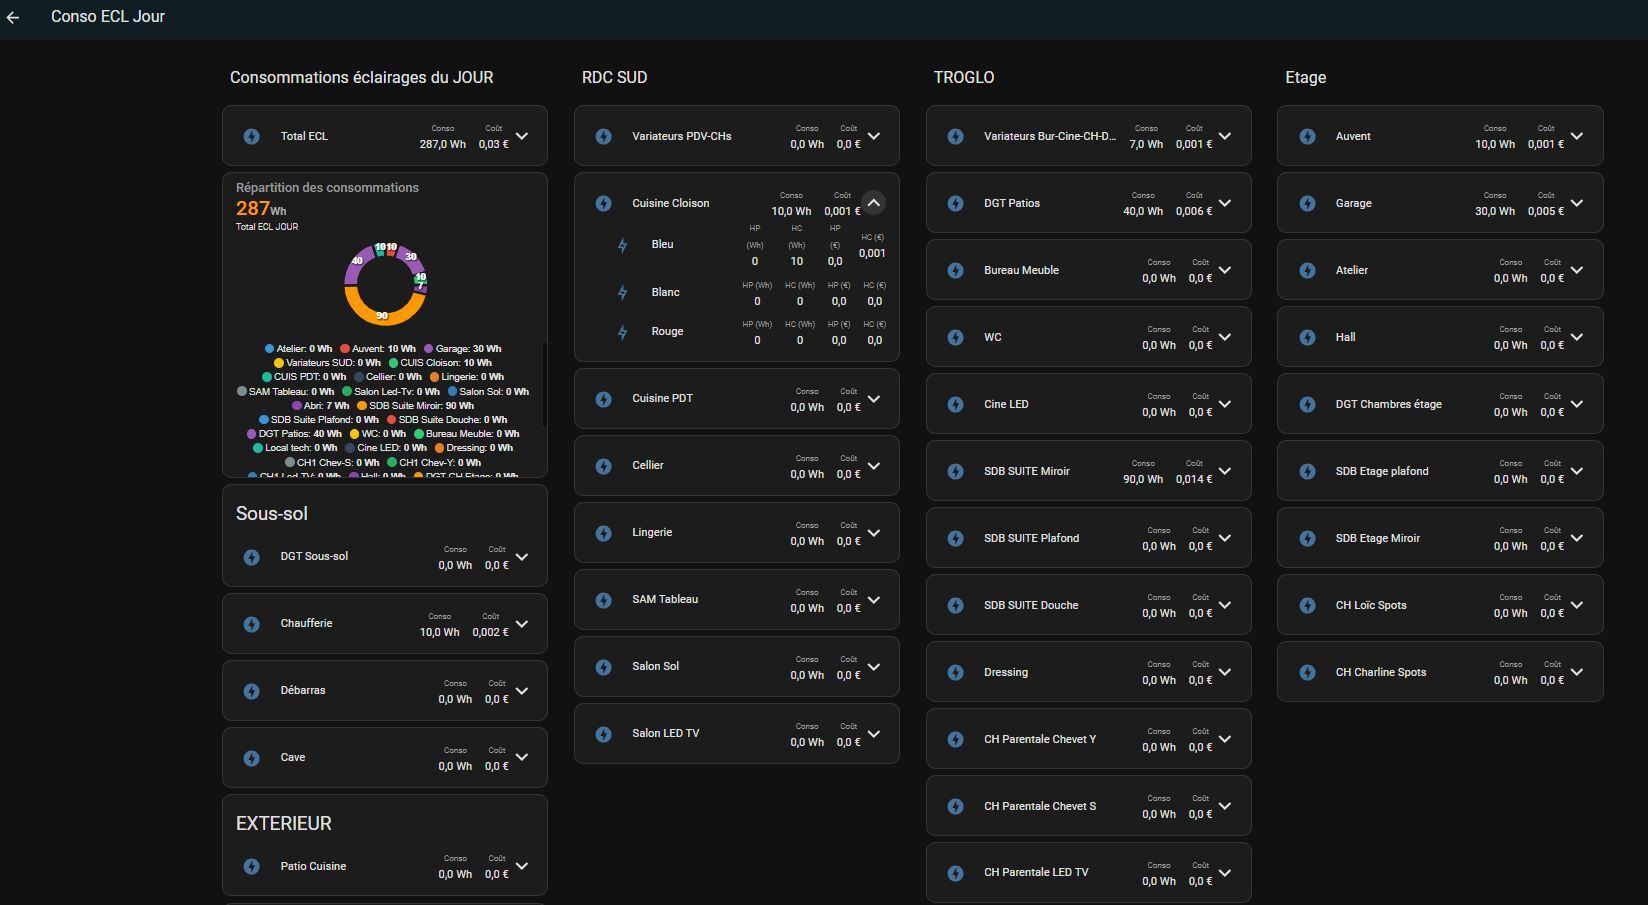This screenshot has height=905, width=1648.
Task: Toggle SDB Suite Miroir legend entry
Action: [x=415, y=406]
